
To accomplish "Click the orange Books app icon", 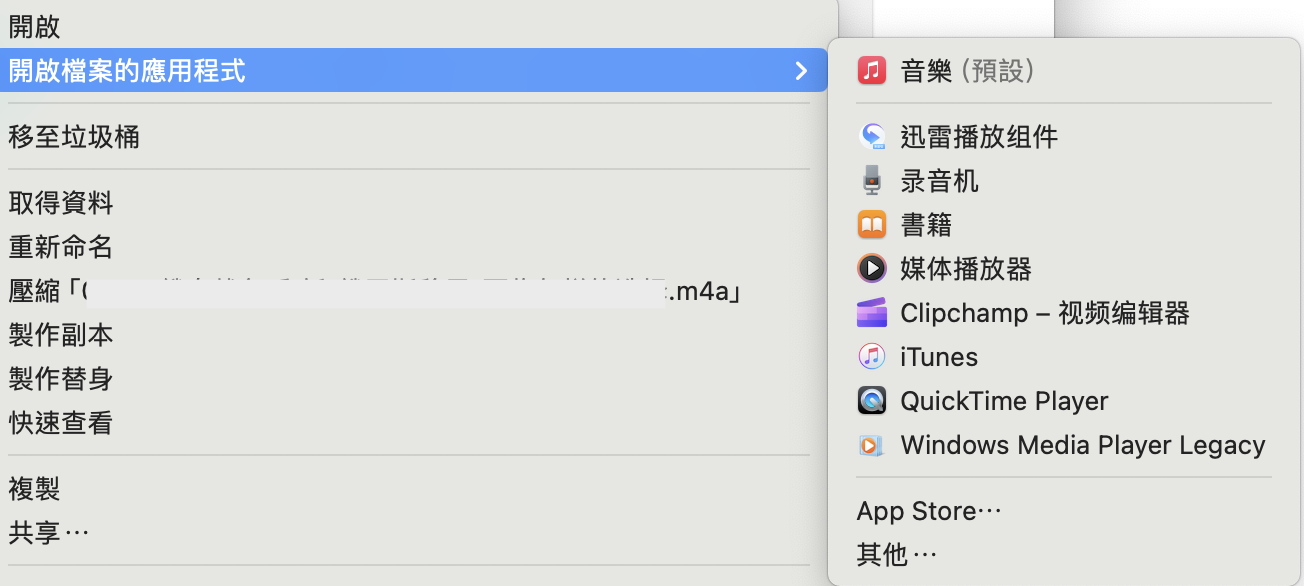I will coord(872,225).
